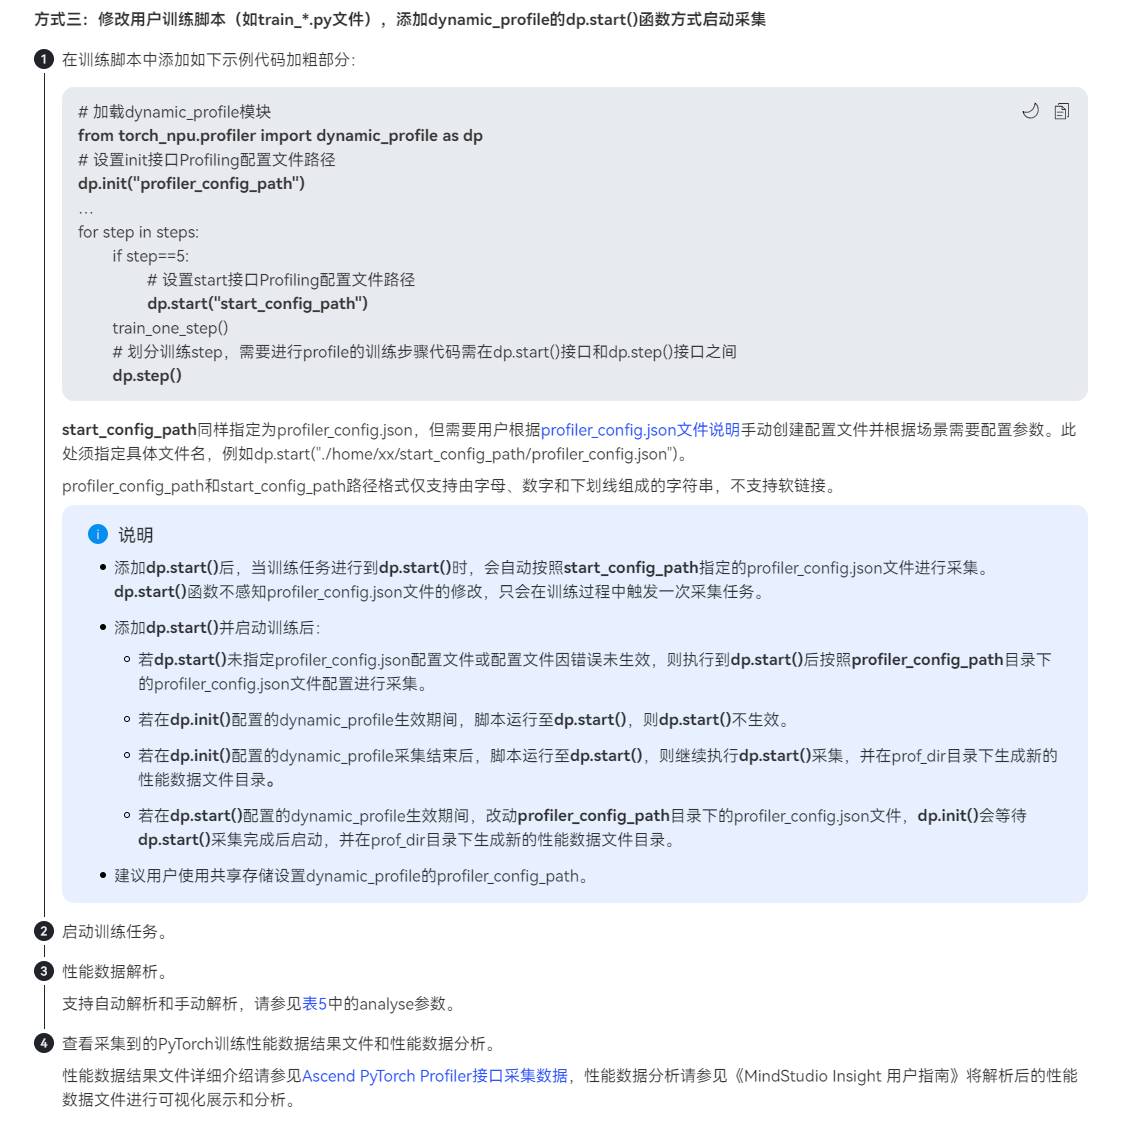The image size is (1126, 1122).
Task: Toggle dark theme with the code block moon icon
Action: 1030,111
